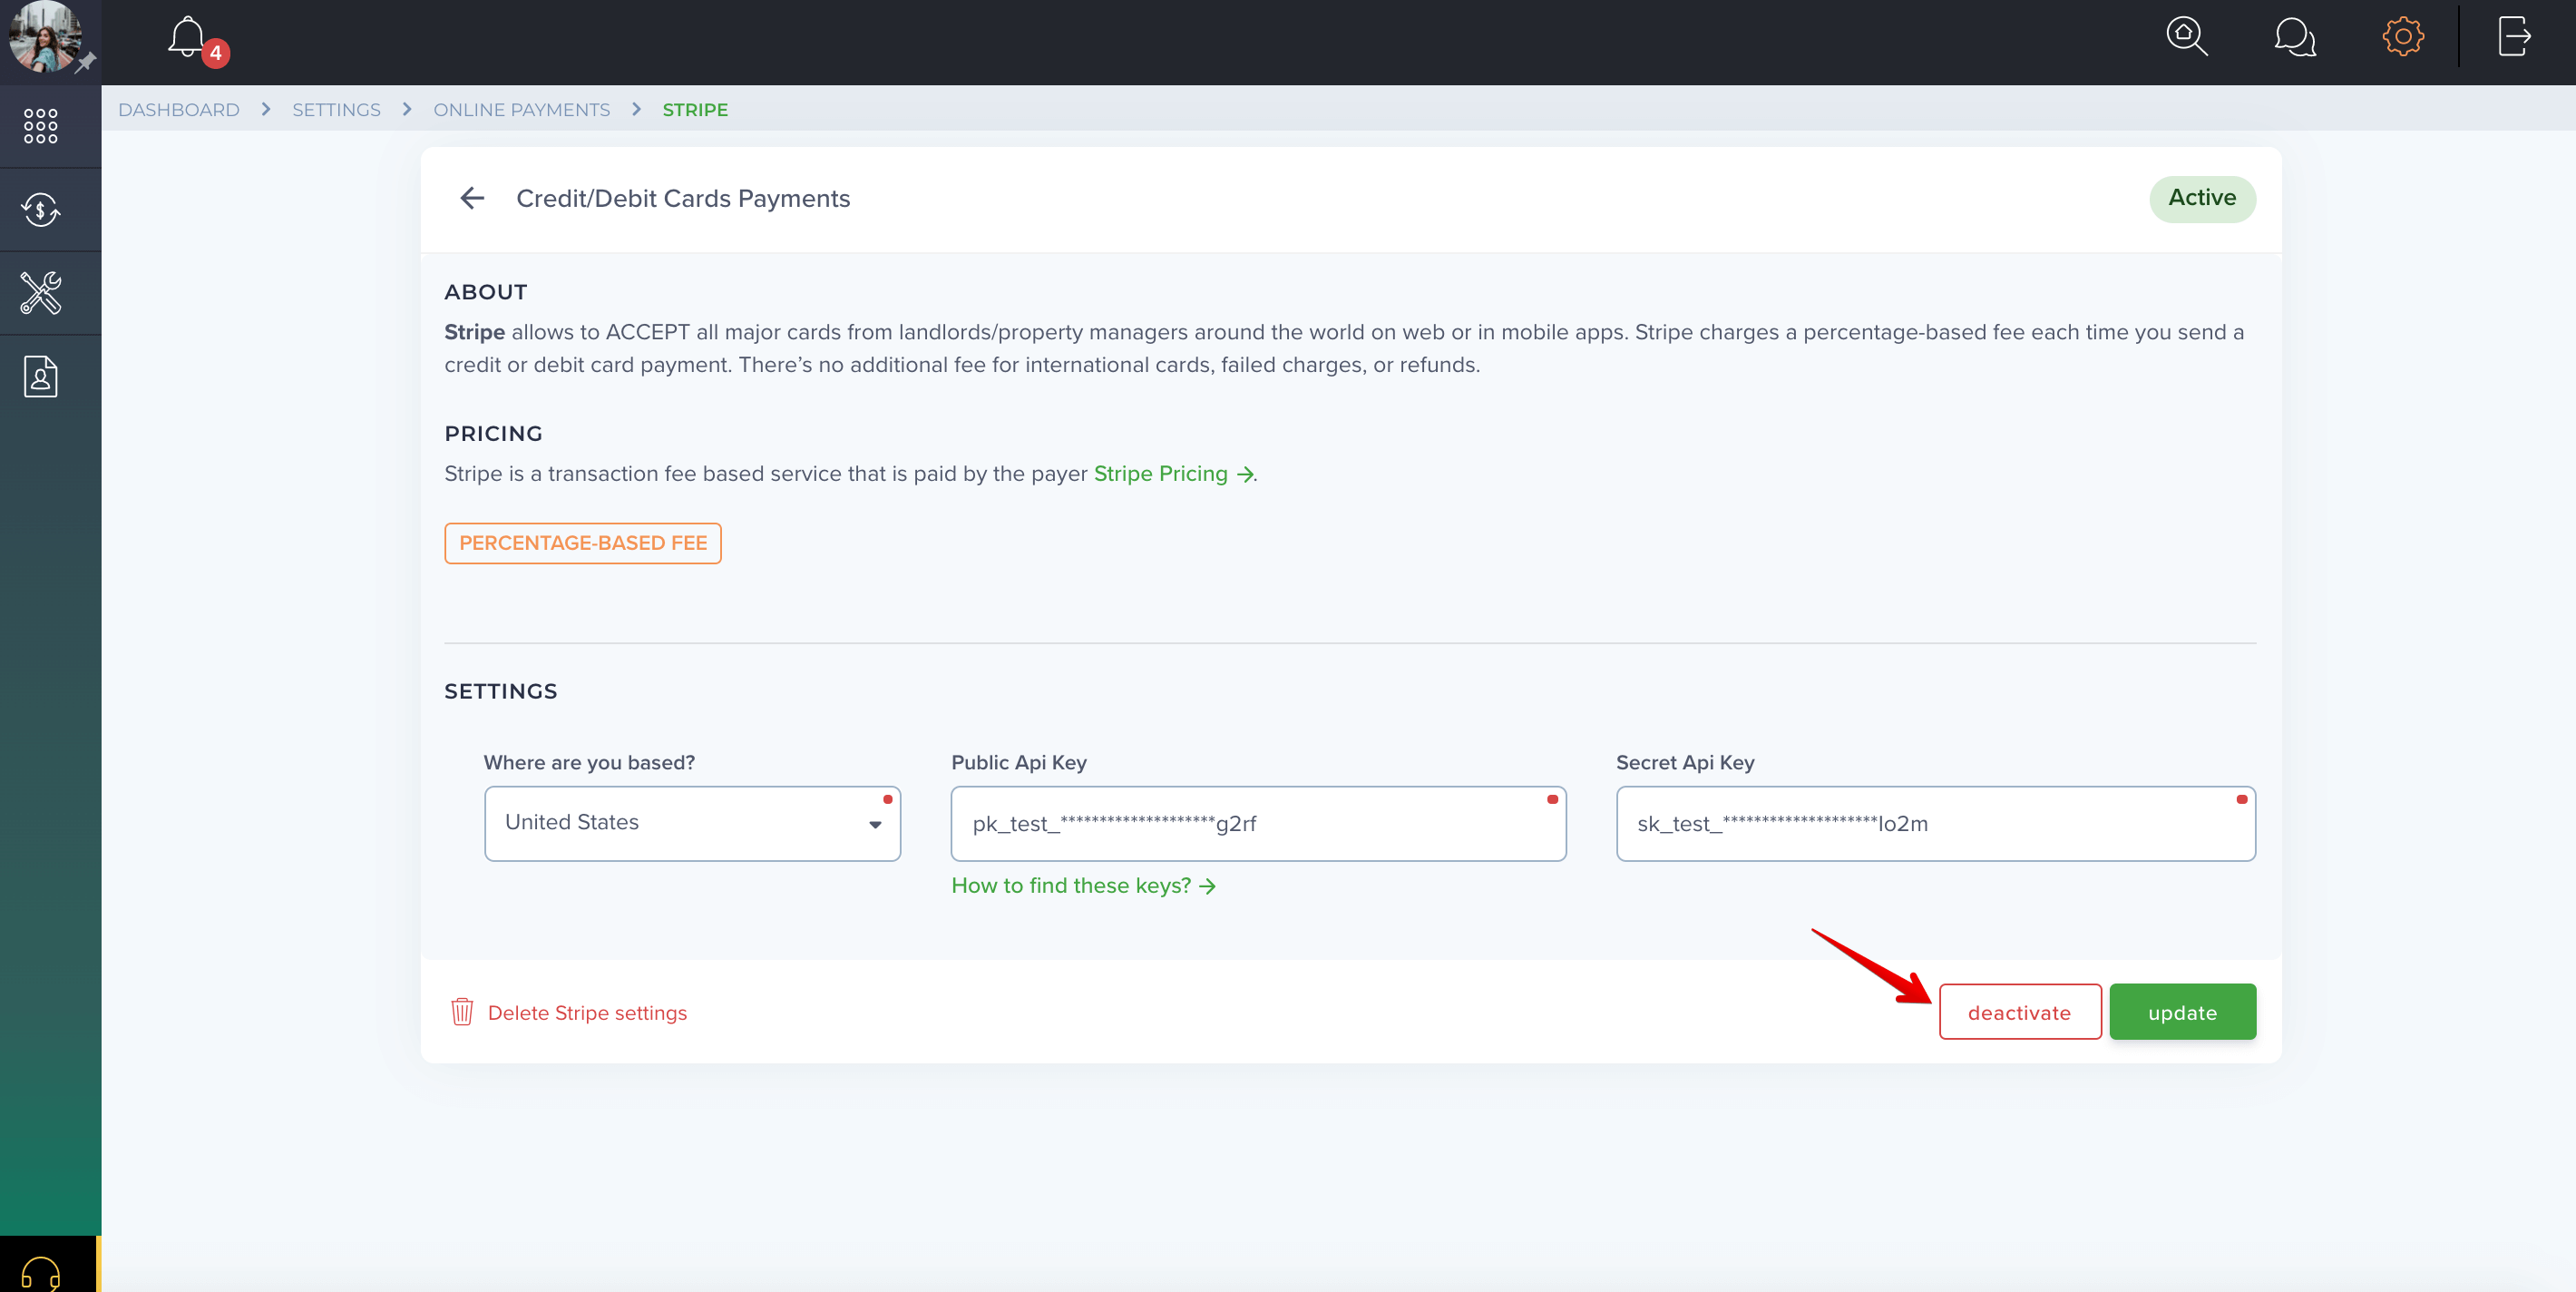Click the dropdown arrow next to United States
2576x1292 pixels.
875,825
